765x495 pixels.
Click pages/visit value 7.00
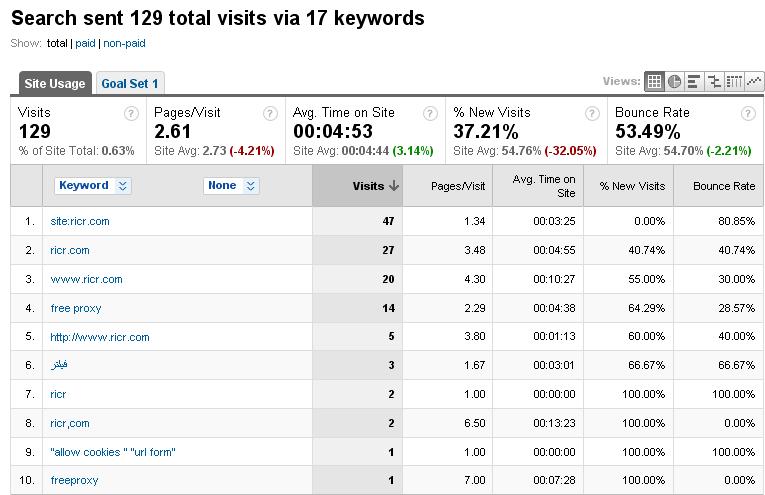(x=475, y=480)
